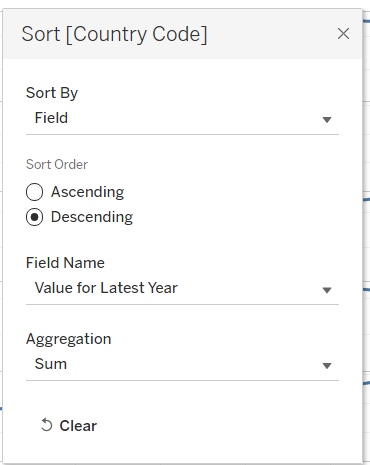Click the Aggregation heading label

tap(69, 339)
